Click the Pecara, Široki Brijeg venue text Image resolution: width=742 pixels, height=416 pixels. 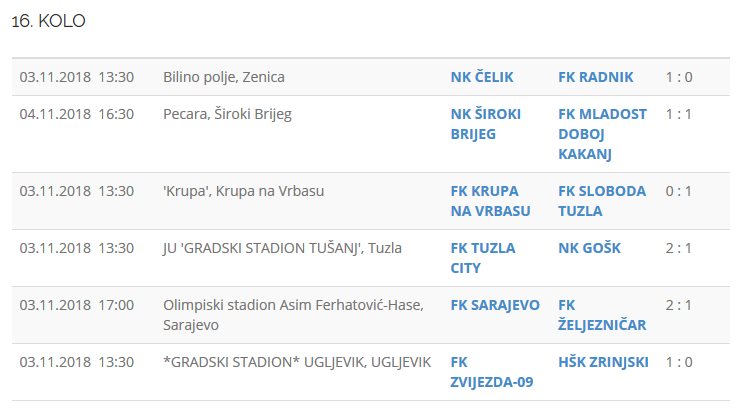(x=227, y=114)
